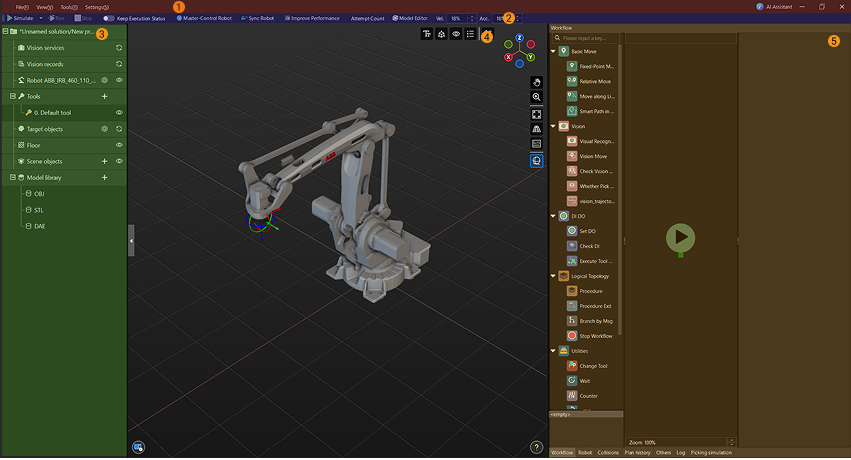
Task: Hide the Floor using its eye icon
Action: [x=120, y=145]
